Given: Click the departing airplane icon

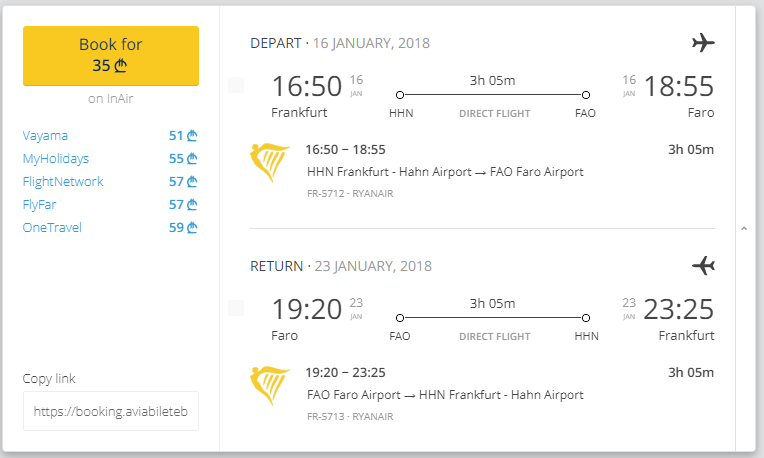Looking at the screenshot, I should pos(704,43).
